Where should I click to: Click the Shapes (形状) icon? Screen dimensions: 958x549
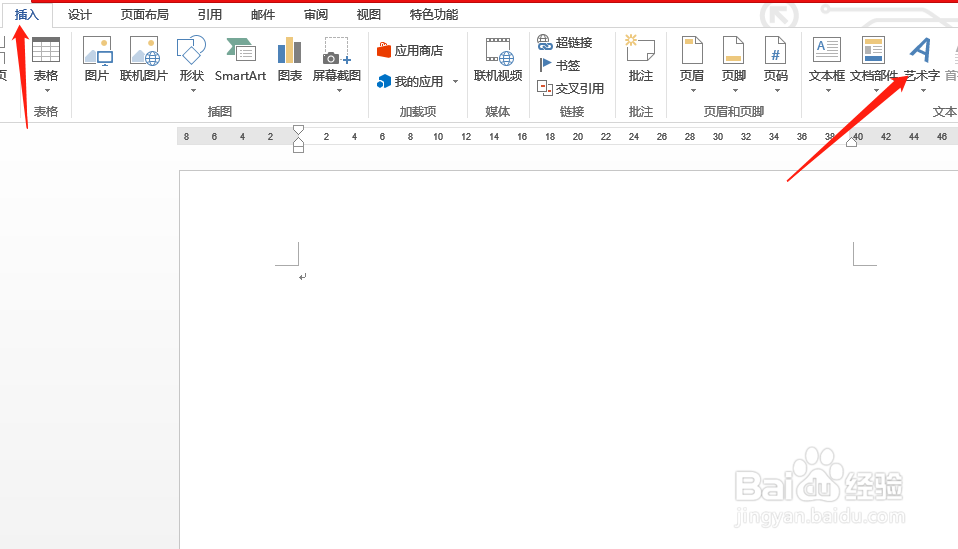coord(191,50)
